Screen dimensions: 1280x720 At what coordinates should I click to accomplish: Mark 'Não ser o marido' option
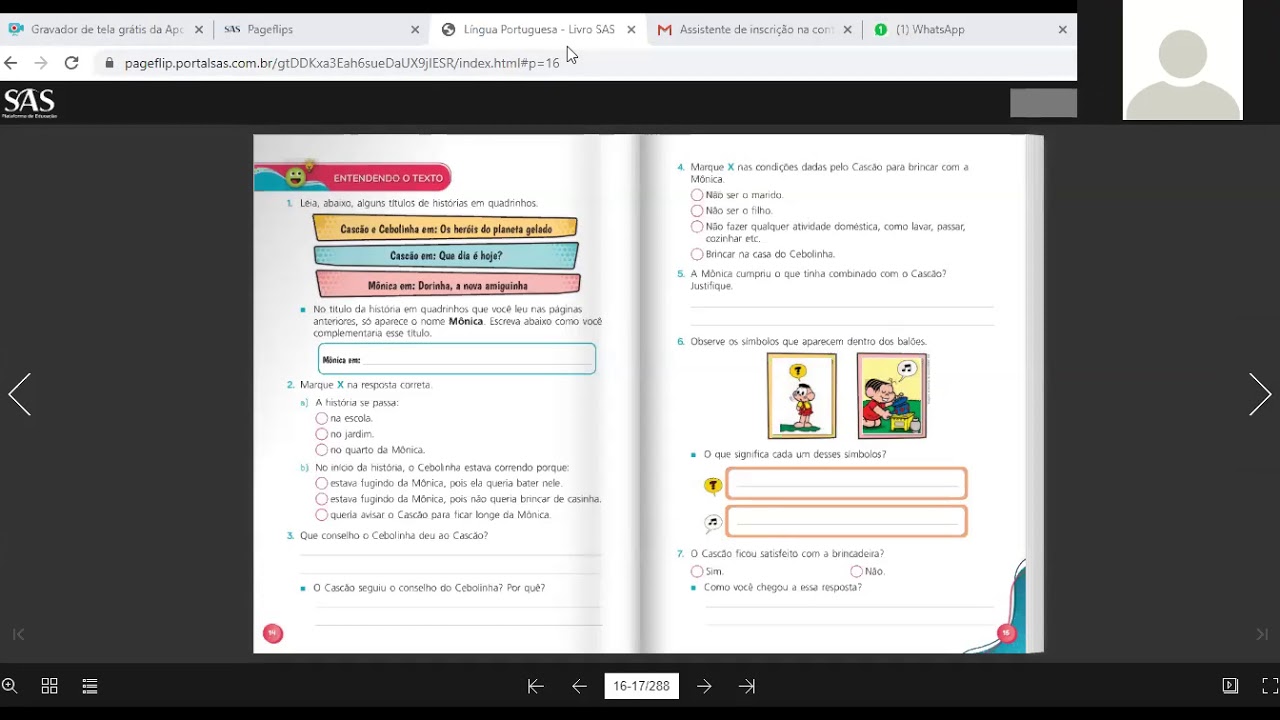(x=697, y=195)
